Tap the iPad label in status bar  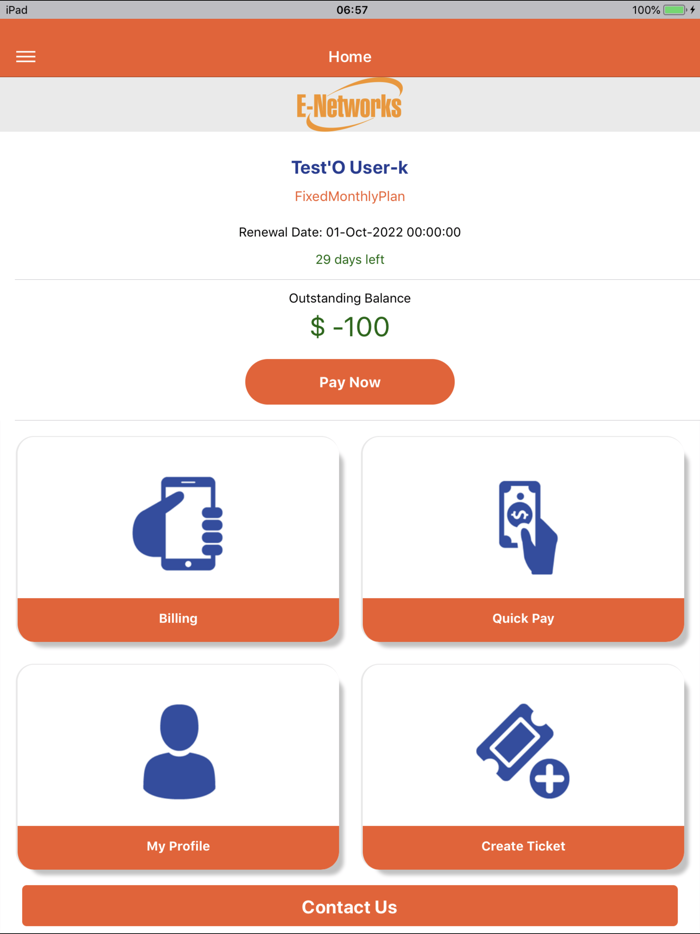point(16,9)
